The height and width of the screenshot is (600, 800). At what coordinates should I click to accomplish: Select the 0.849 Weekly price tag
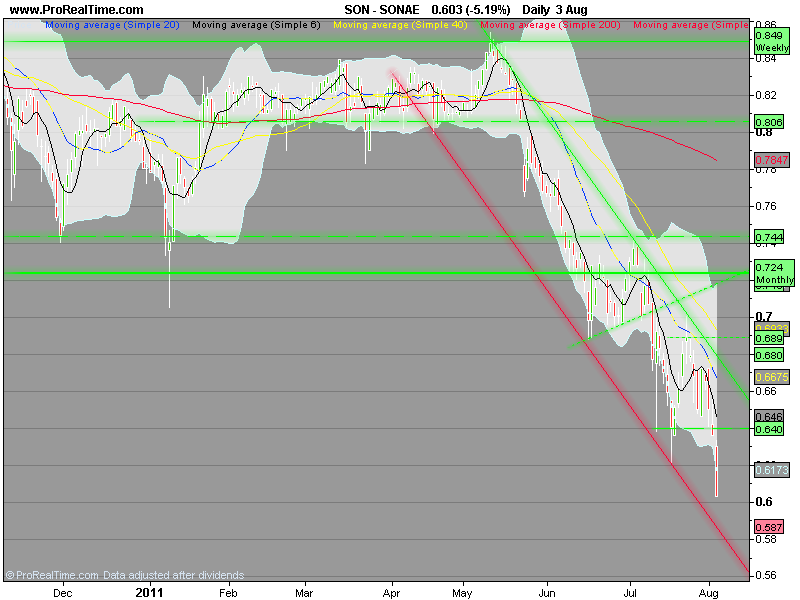(772, 41)
